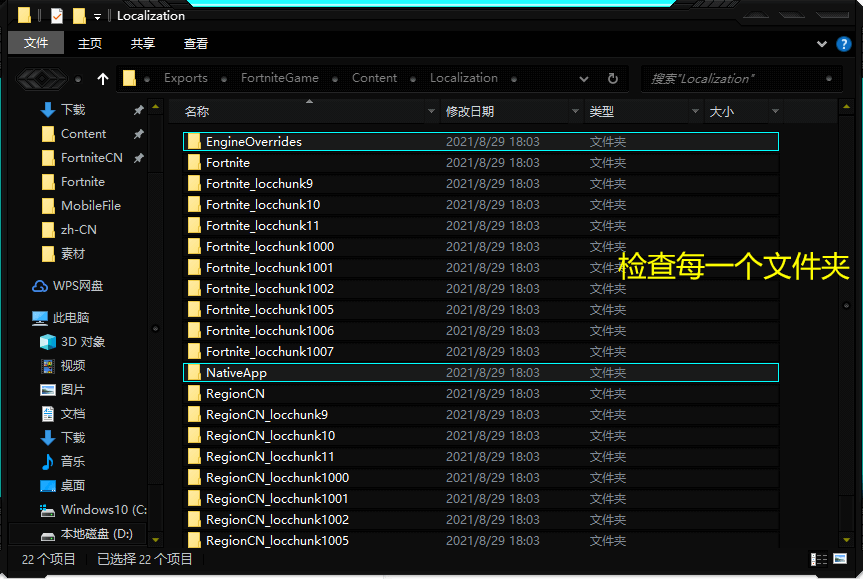Select the EngineOverrides folder
This screenshot has height=579, width=863.
click(x=480, y=141)
